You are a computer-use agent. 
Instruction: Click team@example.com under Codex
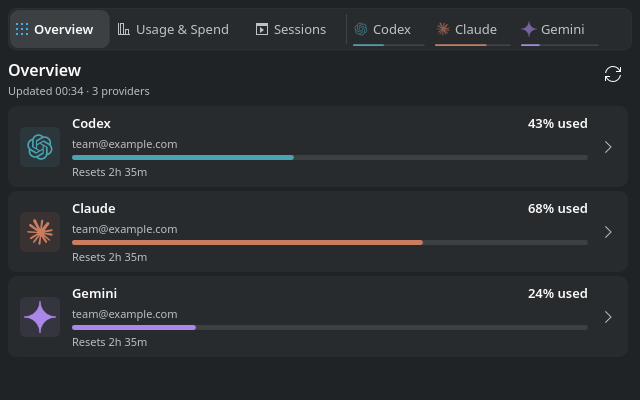(125, 144)
